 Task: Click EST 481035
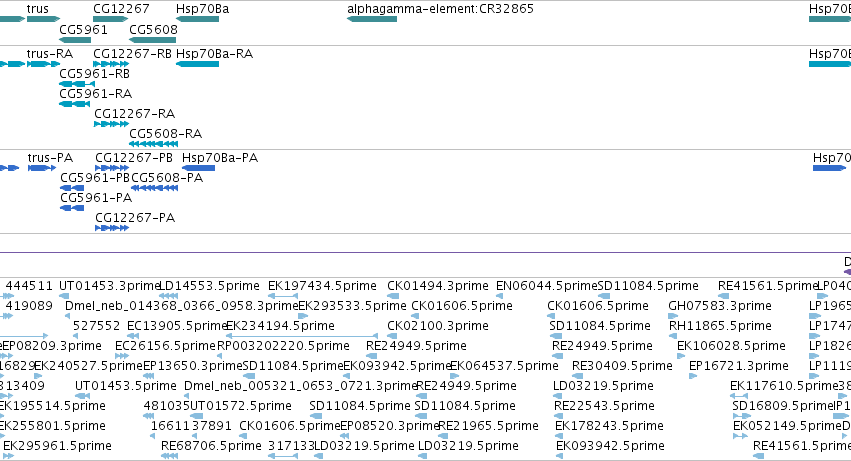[x=167, y=407]
